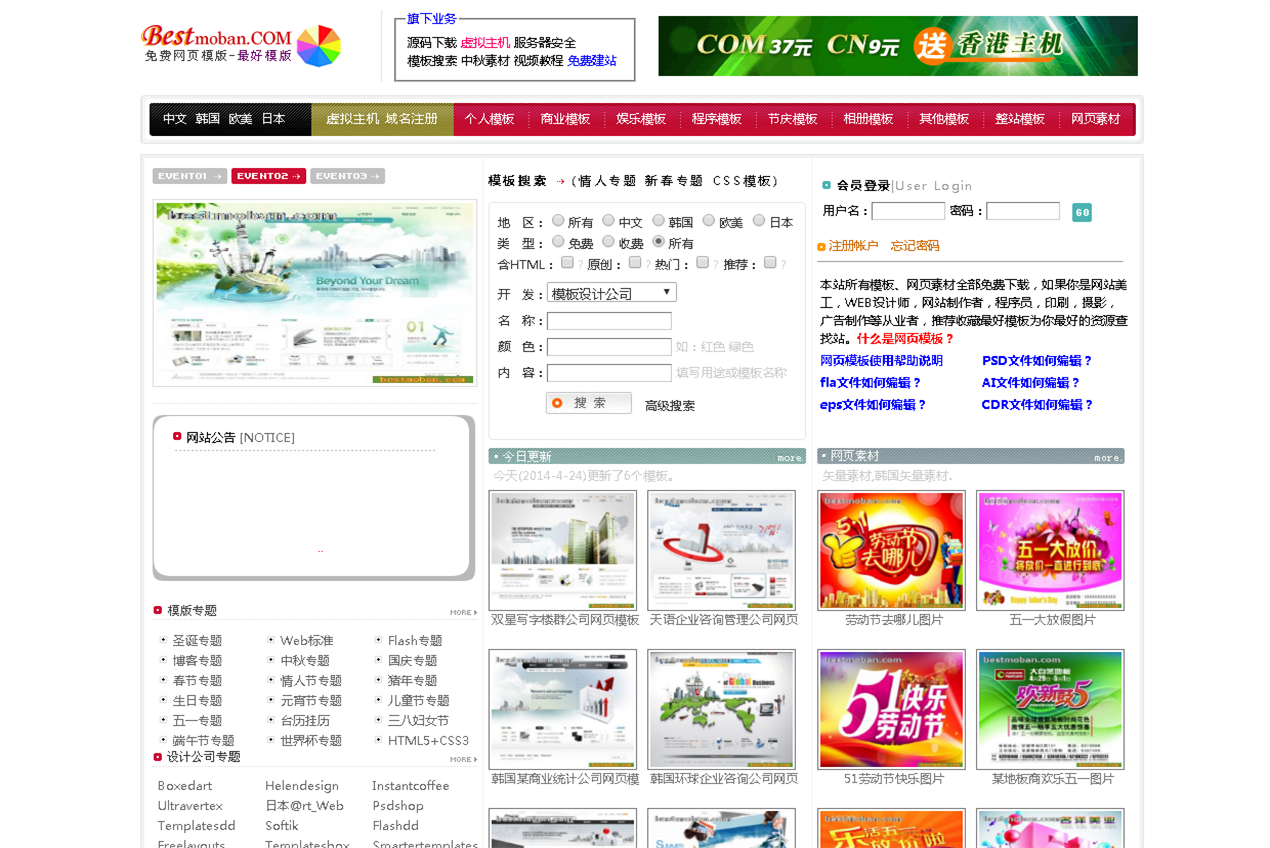This screenshot has height=848, width=1270.
Task: Tick the 热门 checkbox
Action: (703, 263)
